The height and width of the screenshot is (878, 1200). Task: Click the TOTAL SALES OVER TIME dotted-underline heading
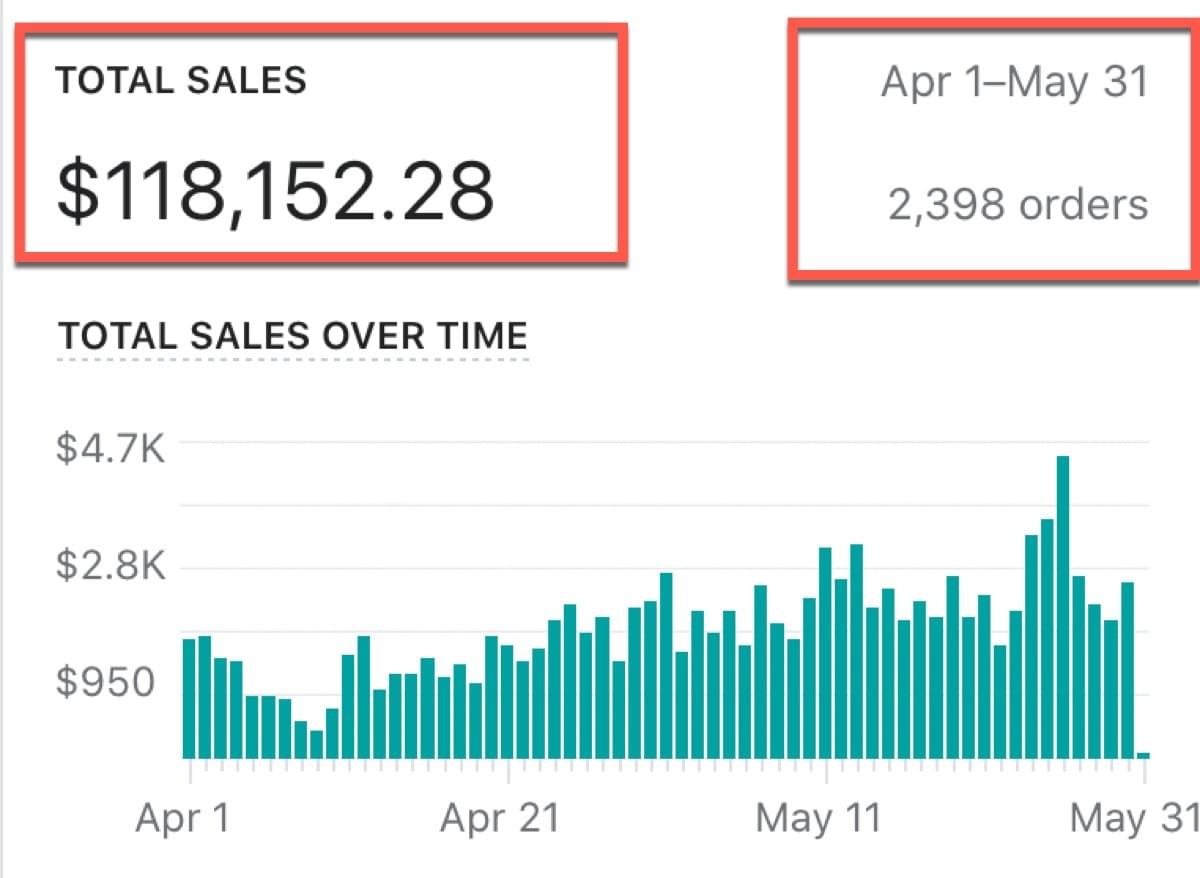(x=293, y=336)
